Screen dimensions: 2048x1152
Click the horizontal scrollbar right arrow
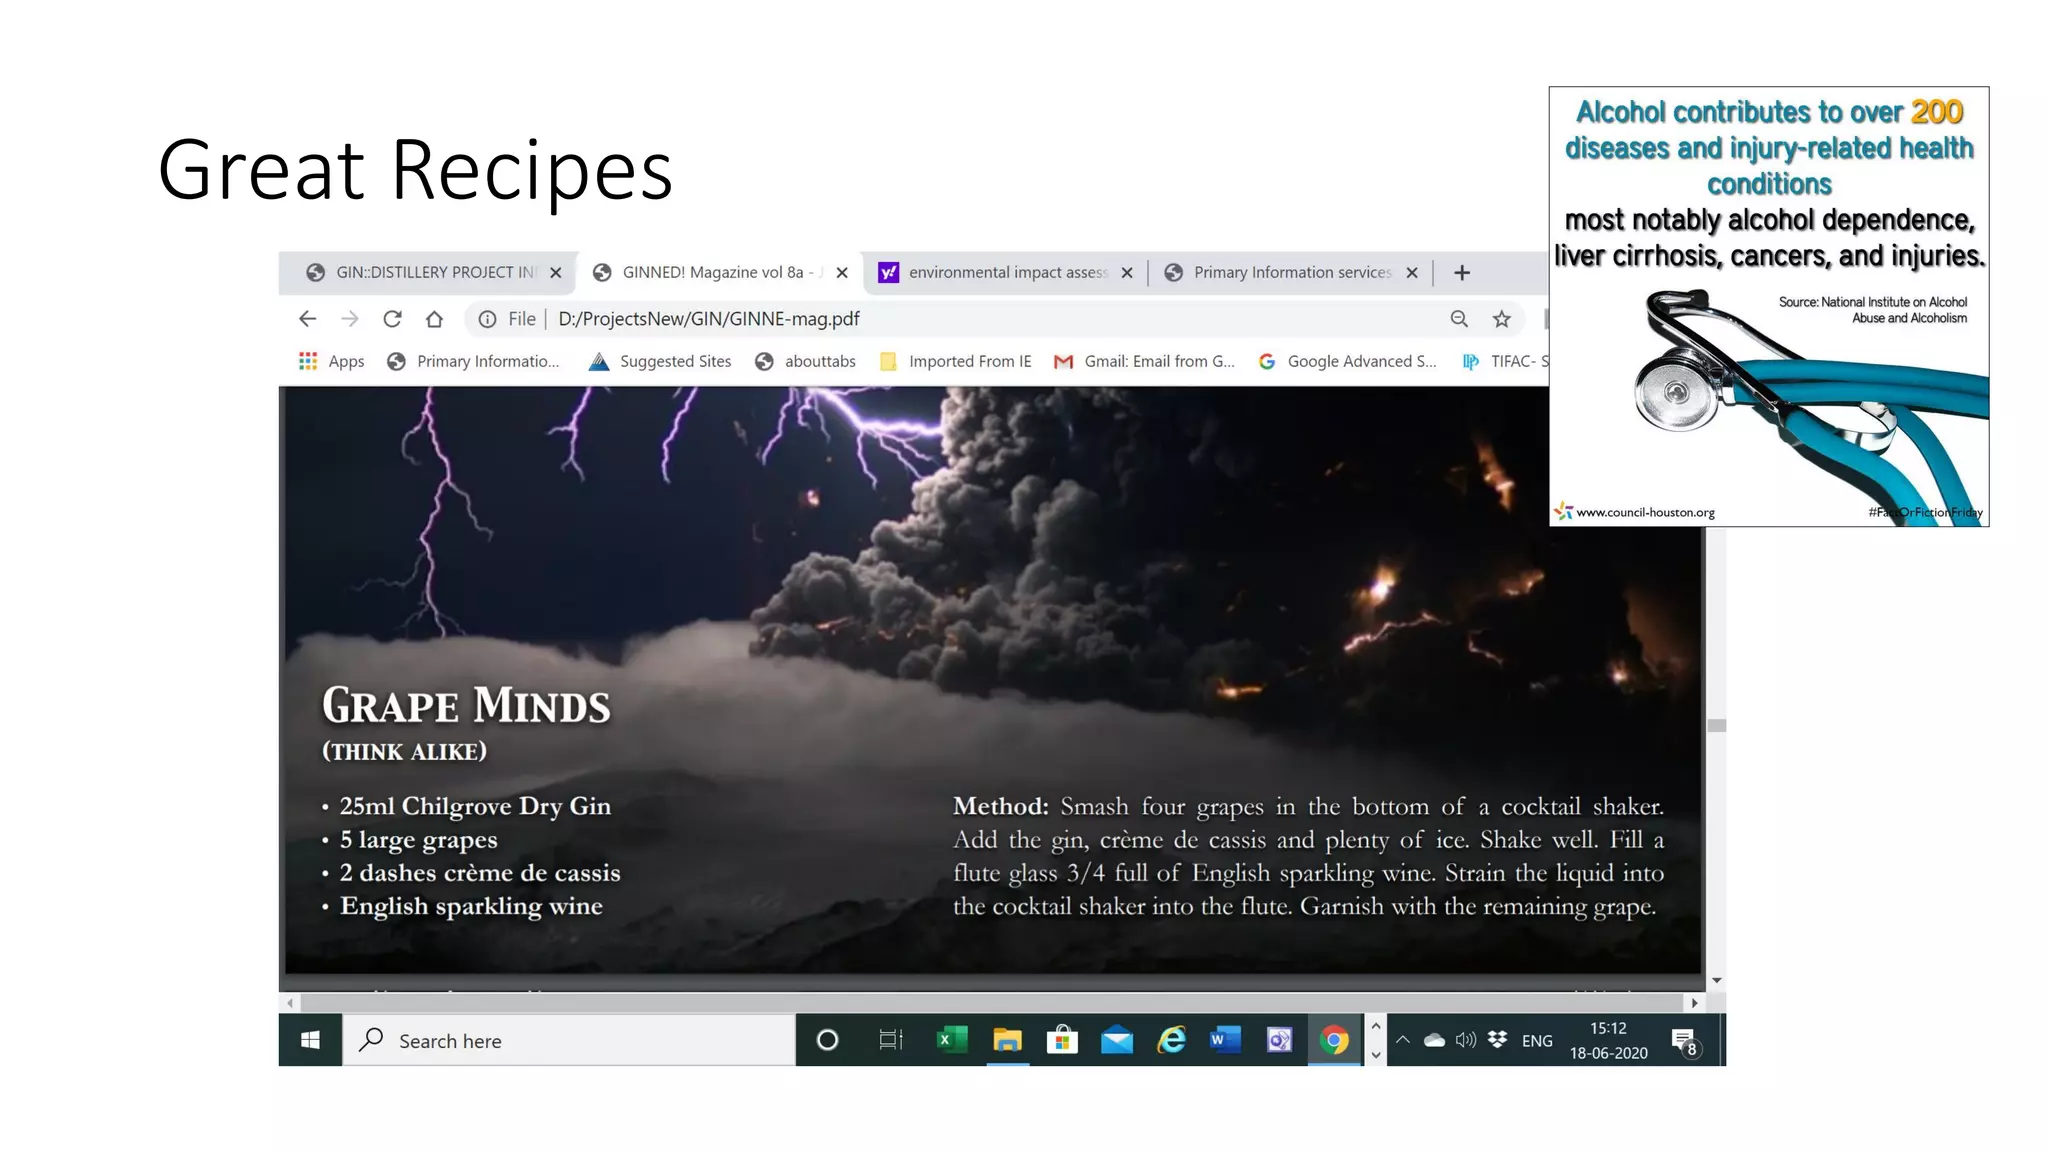point(1694,1002)
